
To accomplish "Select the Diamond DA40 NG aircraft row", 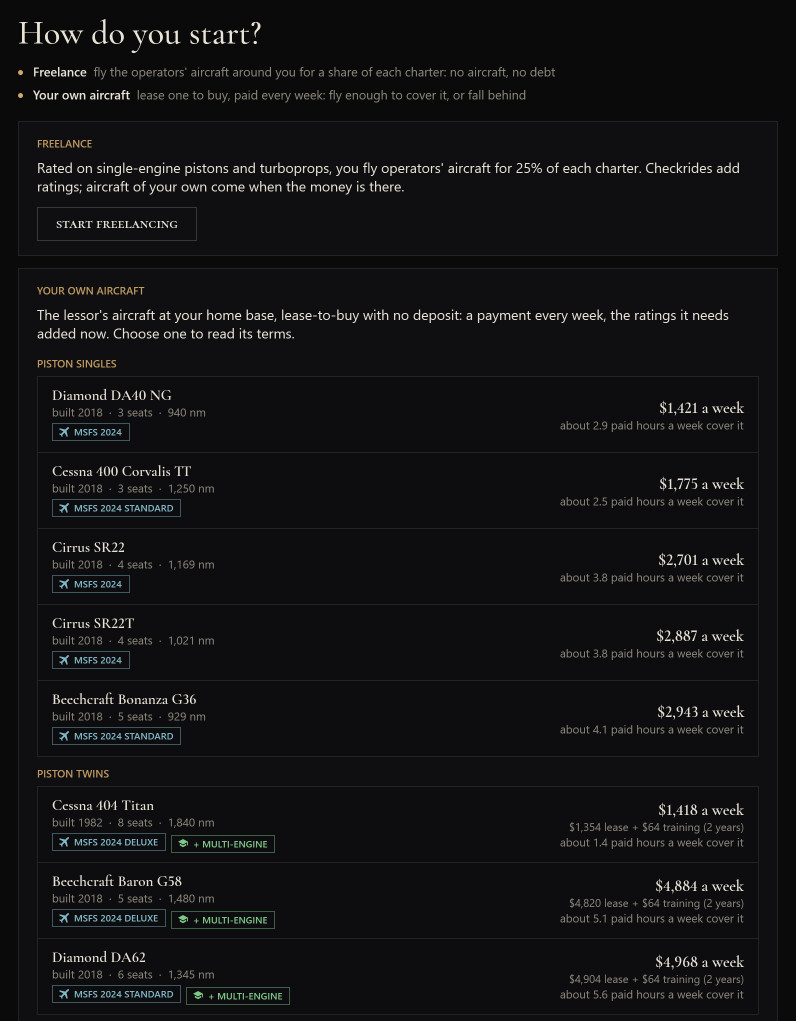I will 398,415.
